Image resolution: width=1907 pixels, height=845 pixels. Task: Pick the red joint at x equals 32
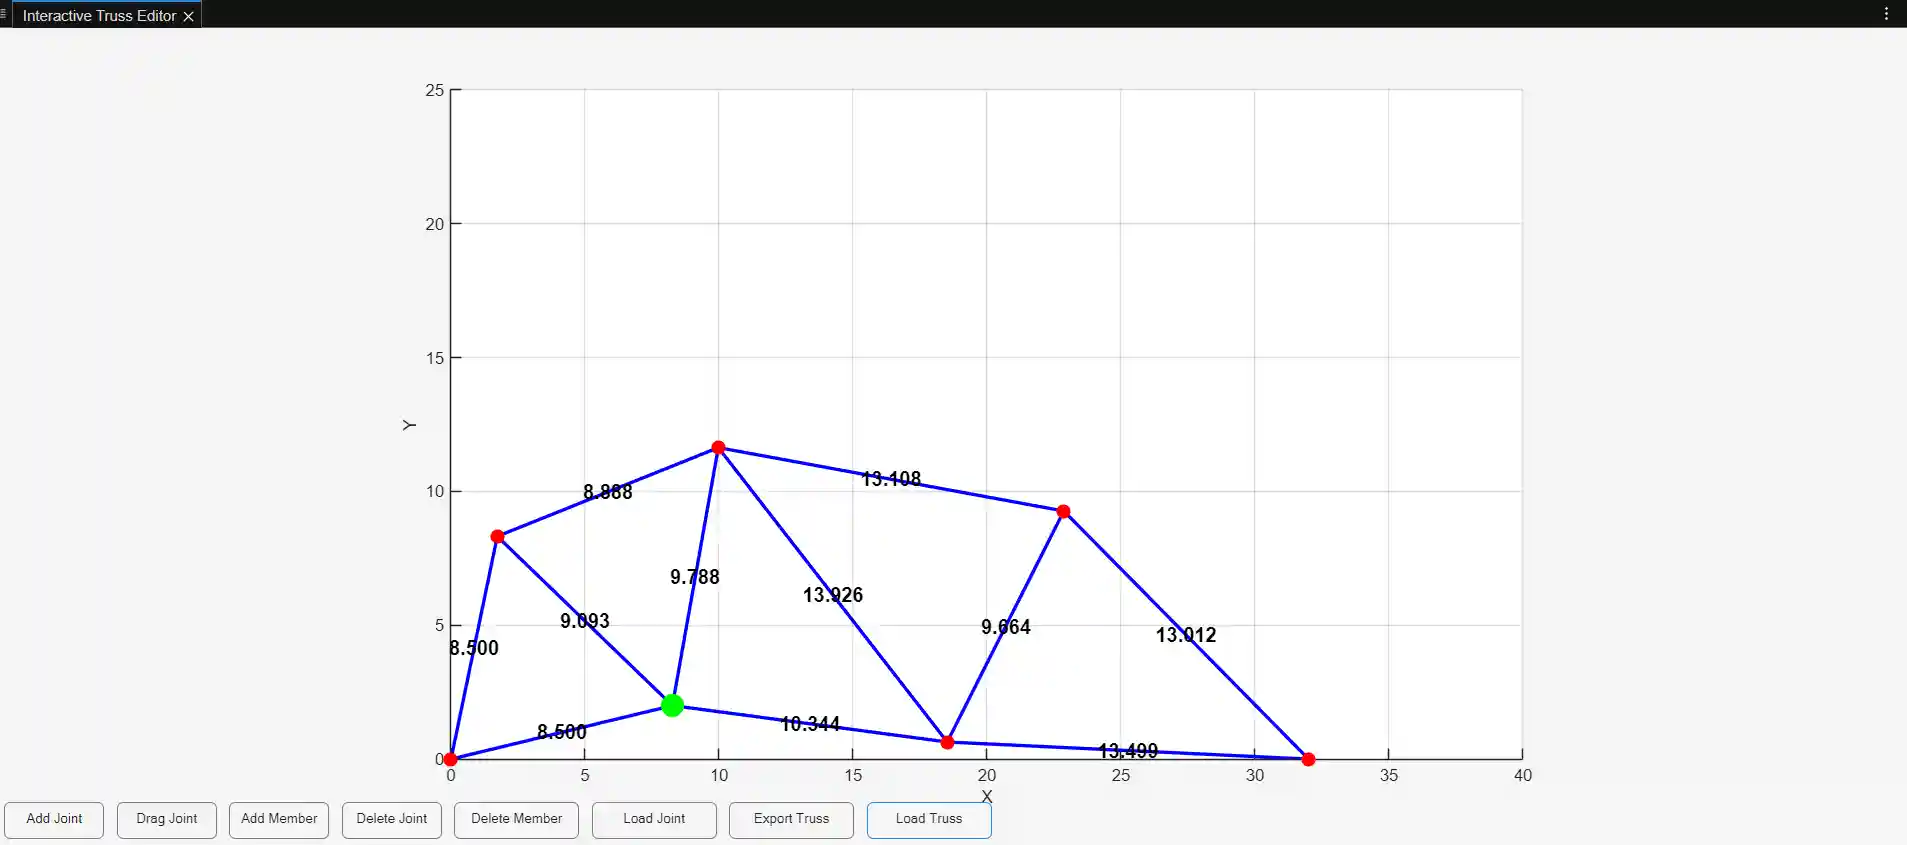point(1308,759)
